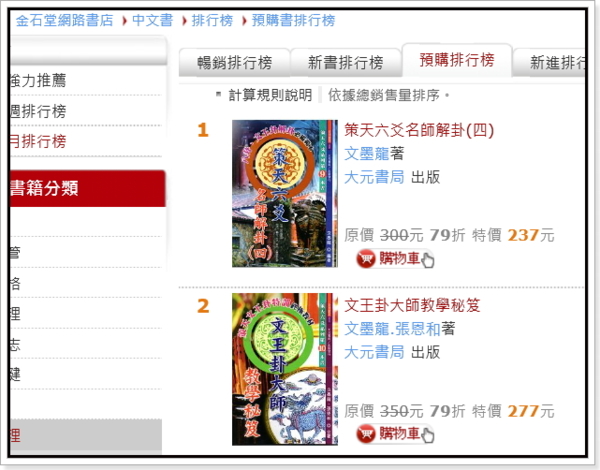Open the book title 文王卦大師教學秘笈
The height and width of the screenshot is (470, 600).
[x=412, y=305]
